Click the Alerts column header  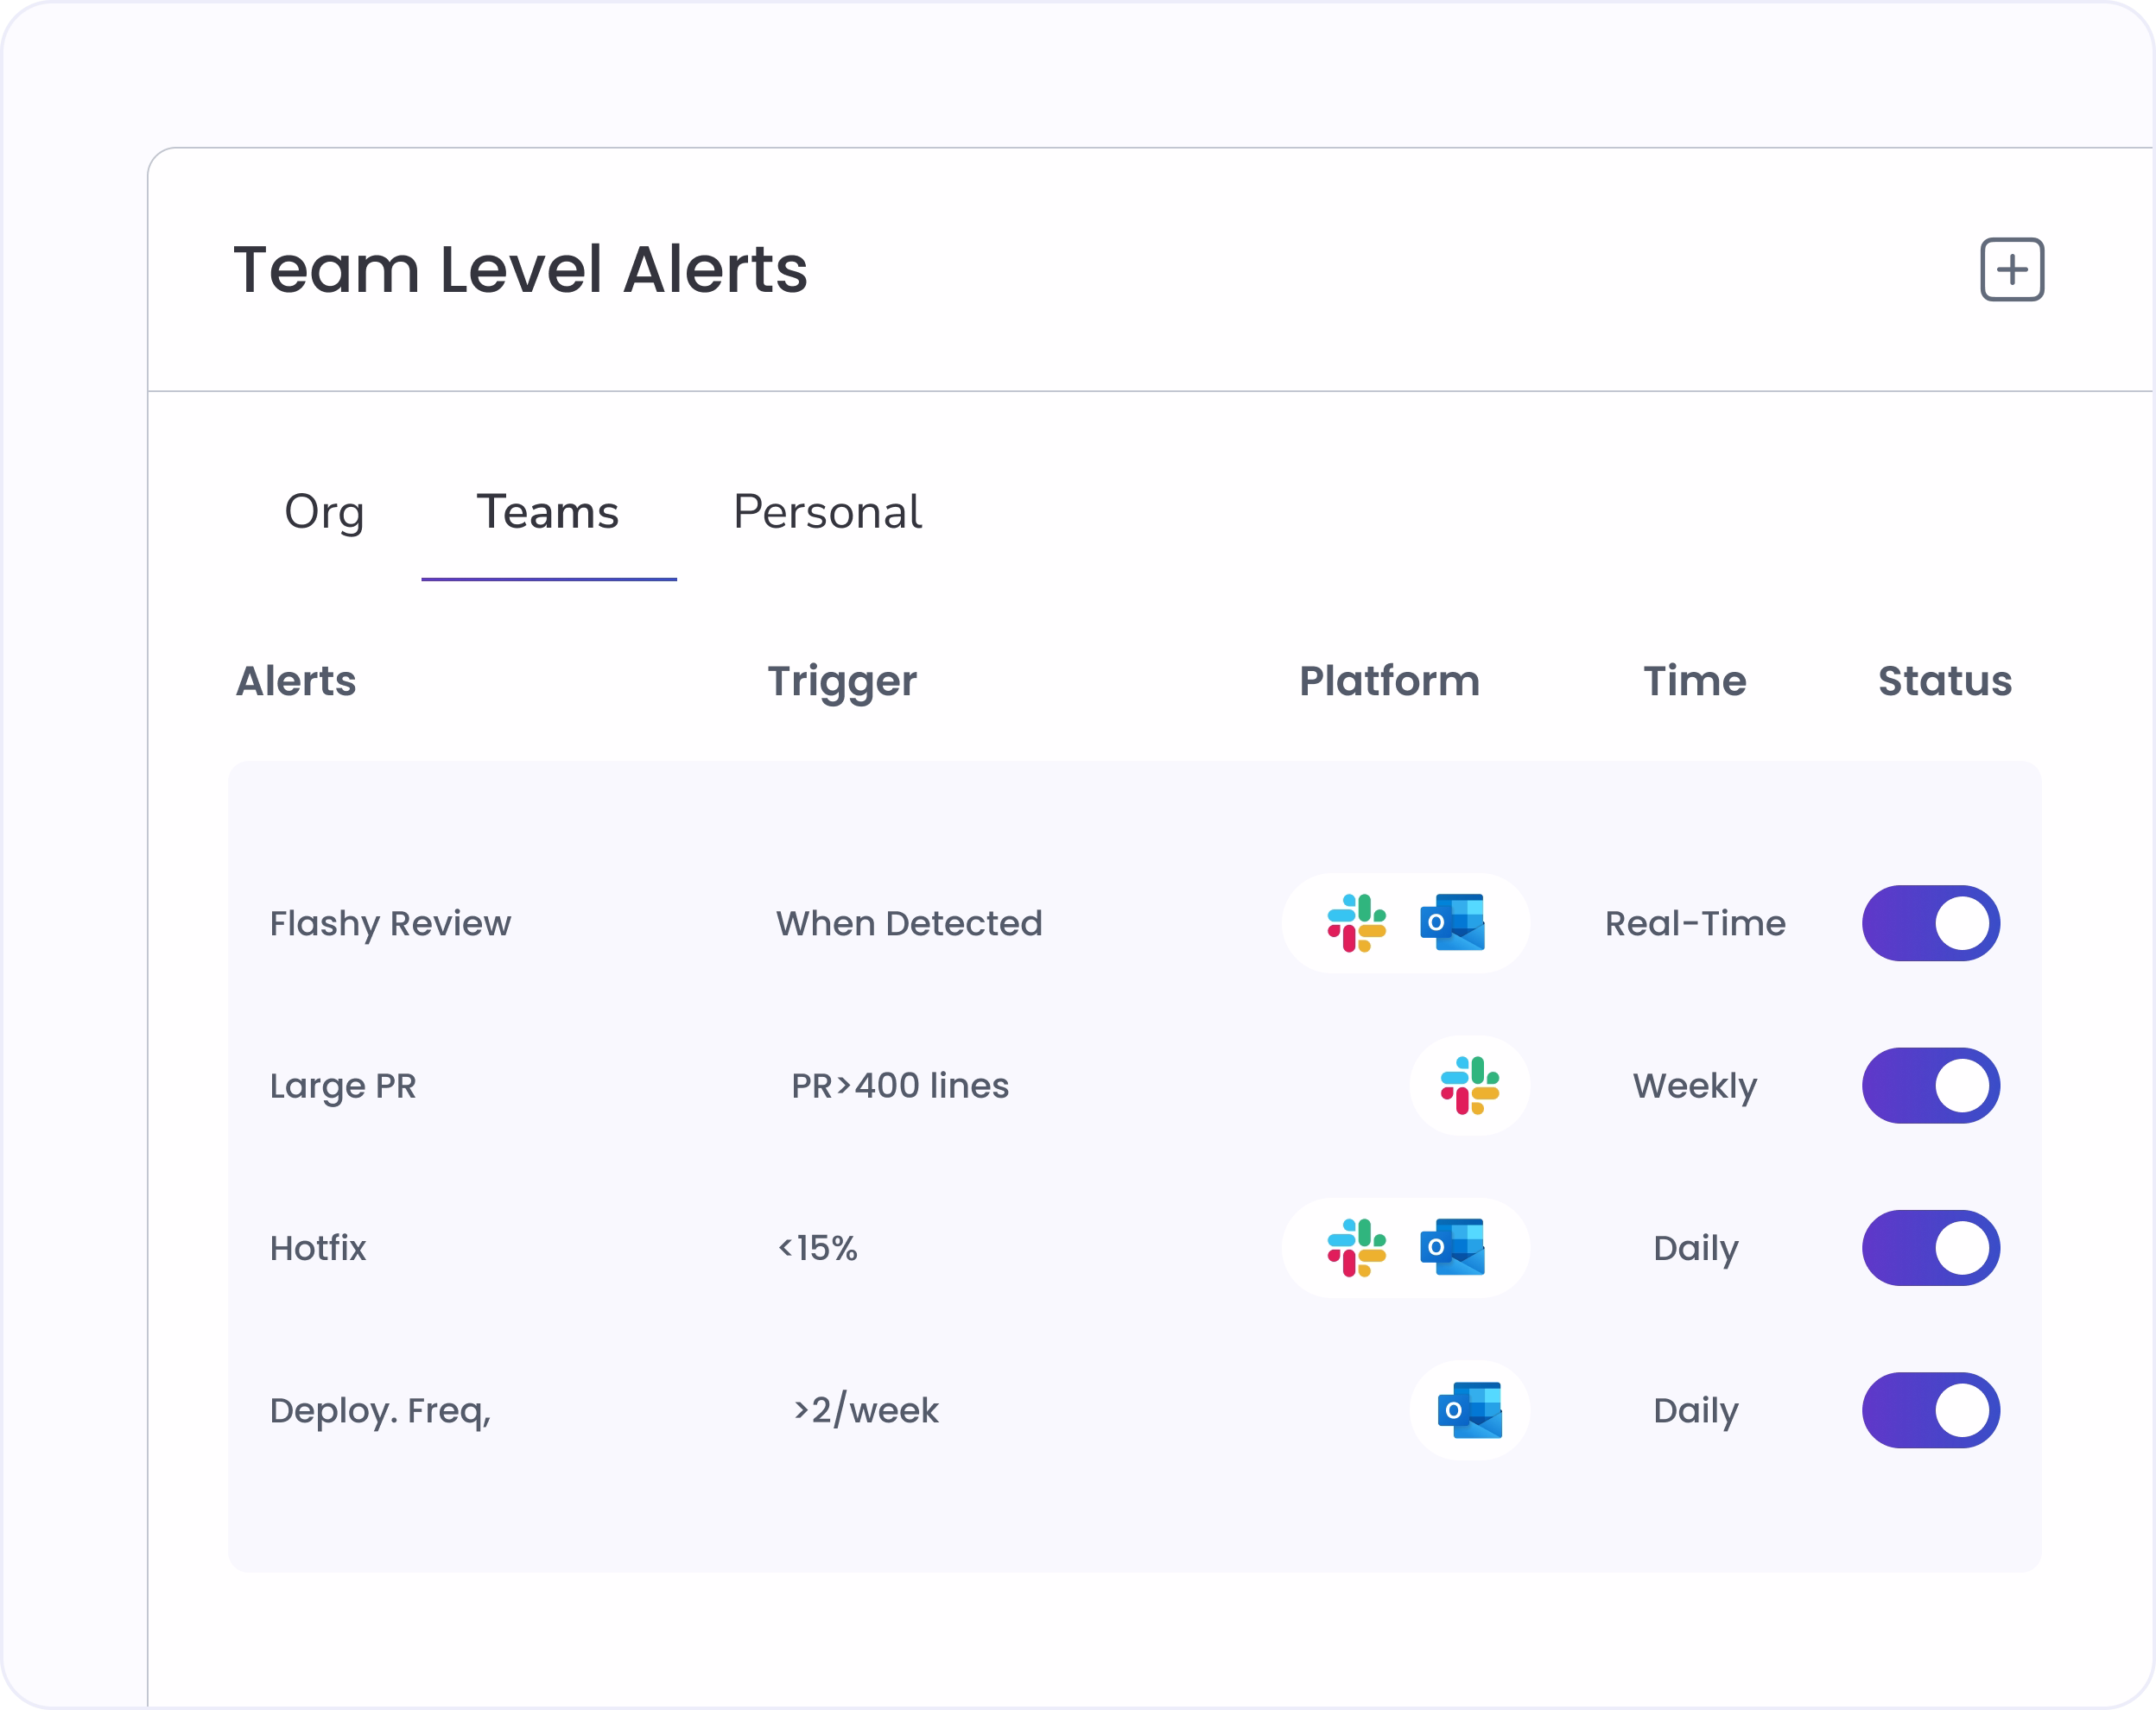coord(296,681)
